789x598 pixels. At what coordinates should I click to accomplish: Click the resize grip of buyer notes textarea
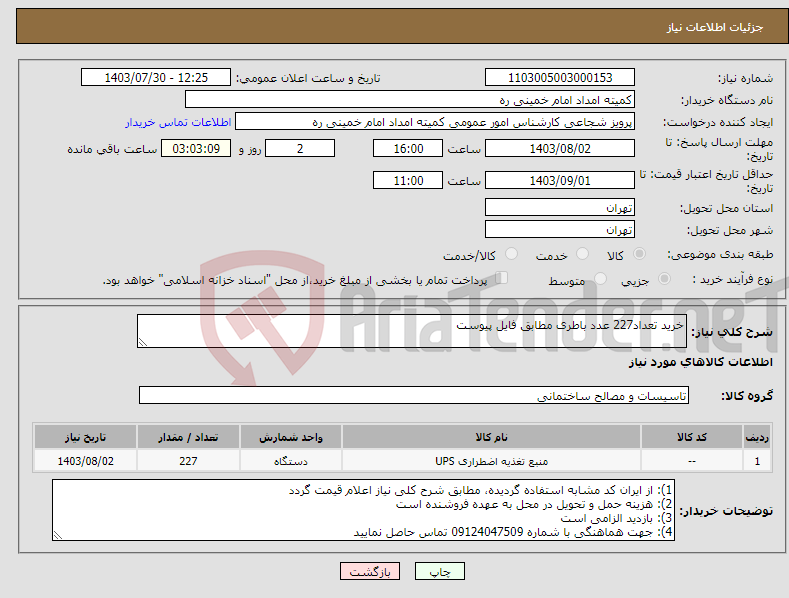58,536
